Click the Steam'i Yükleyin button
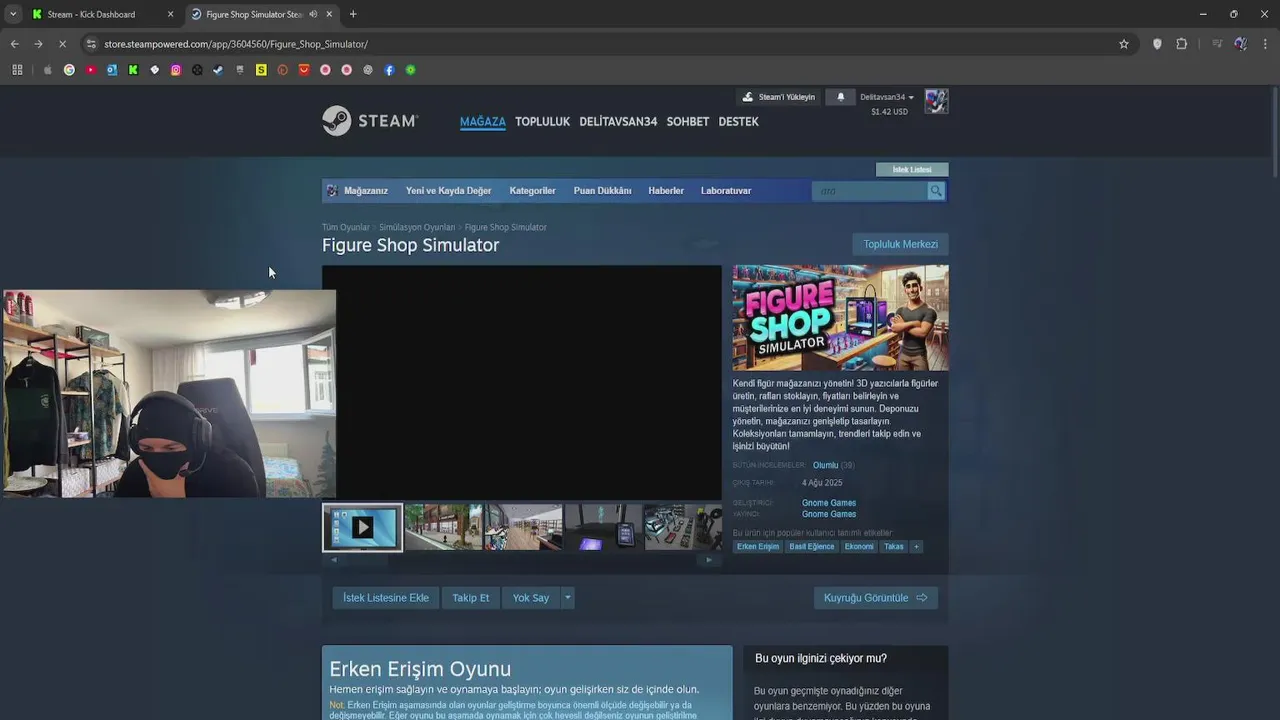The height and width of the screenshot is (720, 1280). click(778, 97)
